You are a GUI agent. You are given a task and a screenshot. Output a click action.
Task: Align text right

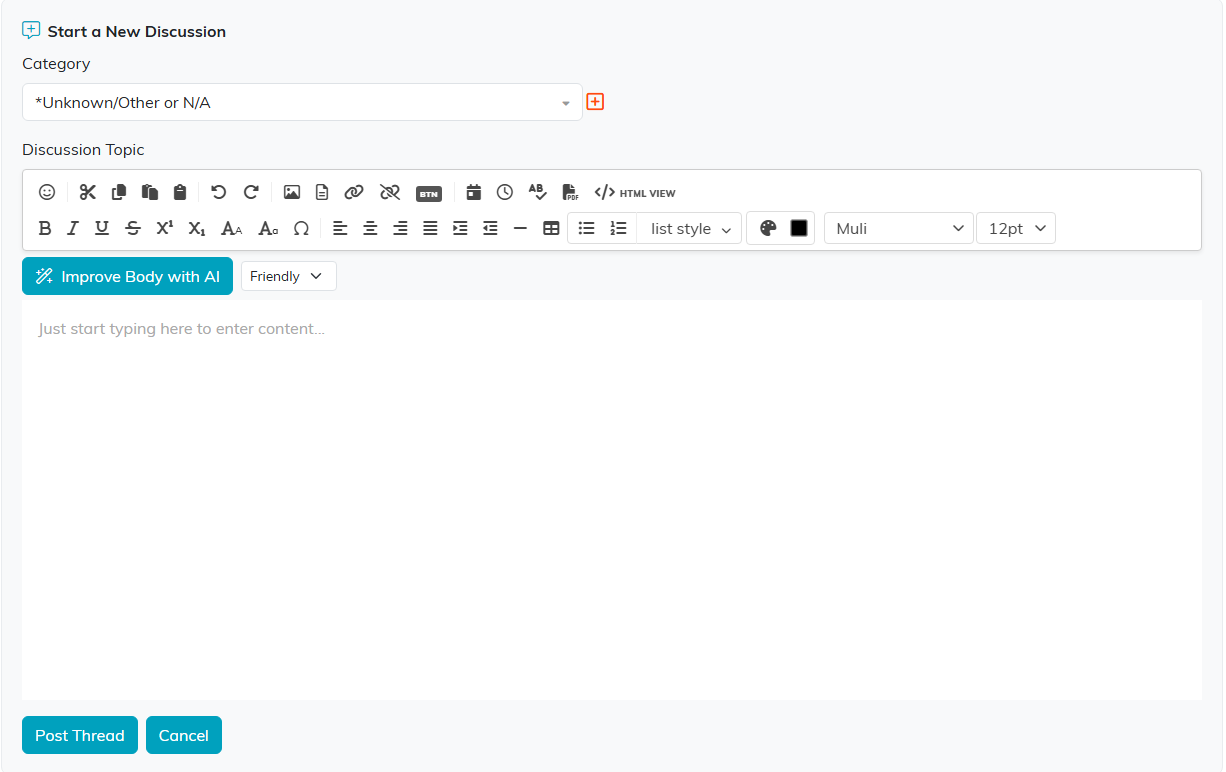coord(400,228)
